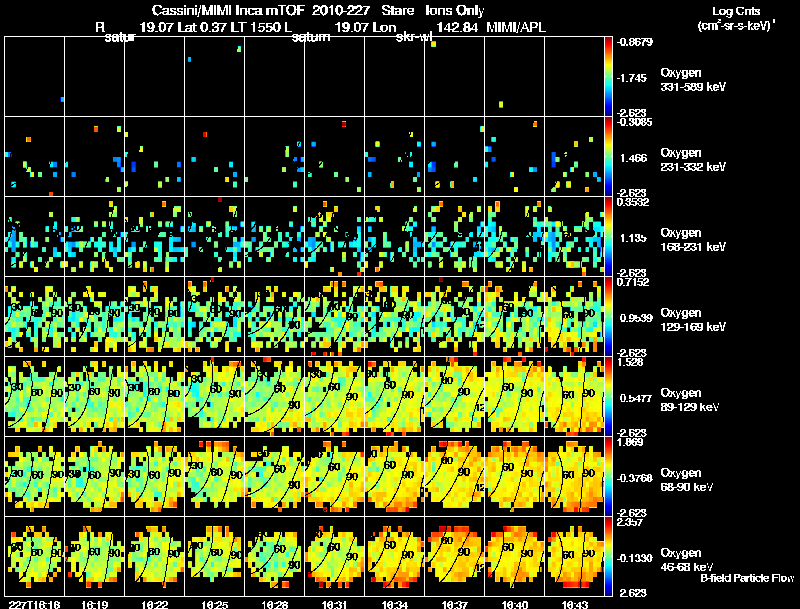Click the bottom 46-68 keV color scale bar
The width and height of the screenshot is (800, 609).
coord(608,556)
